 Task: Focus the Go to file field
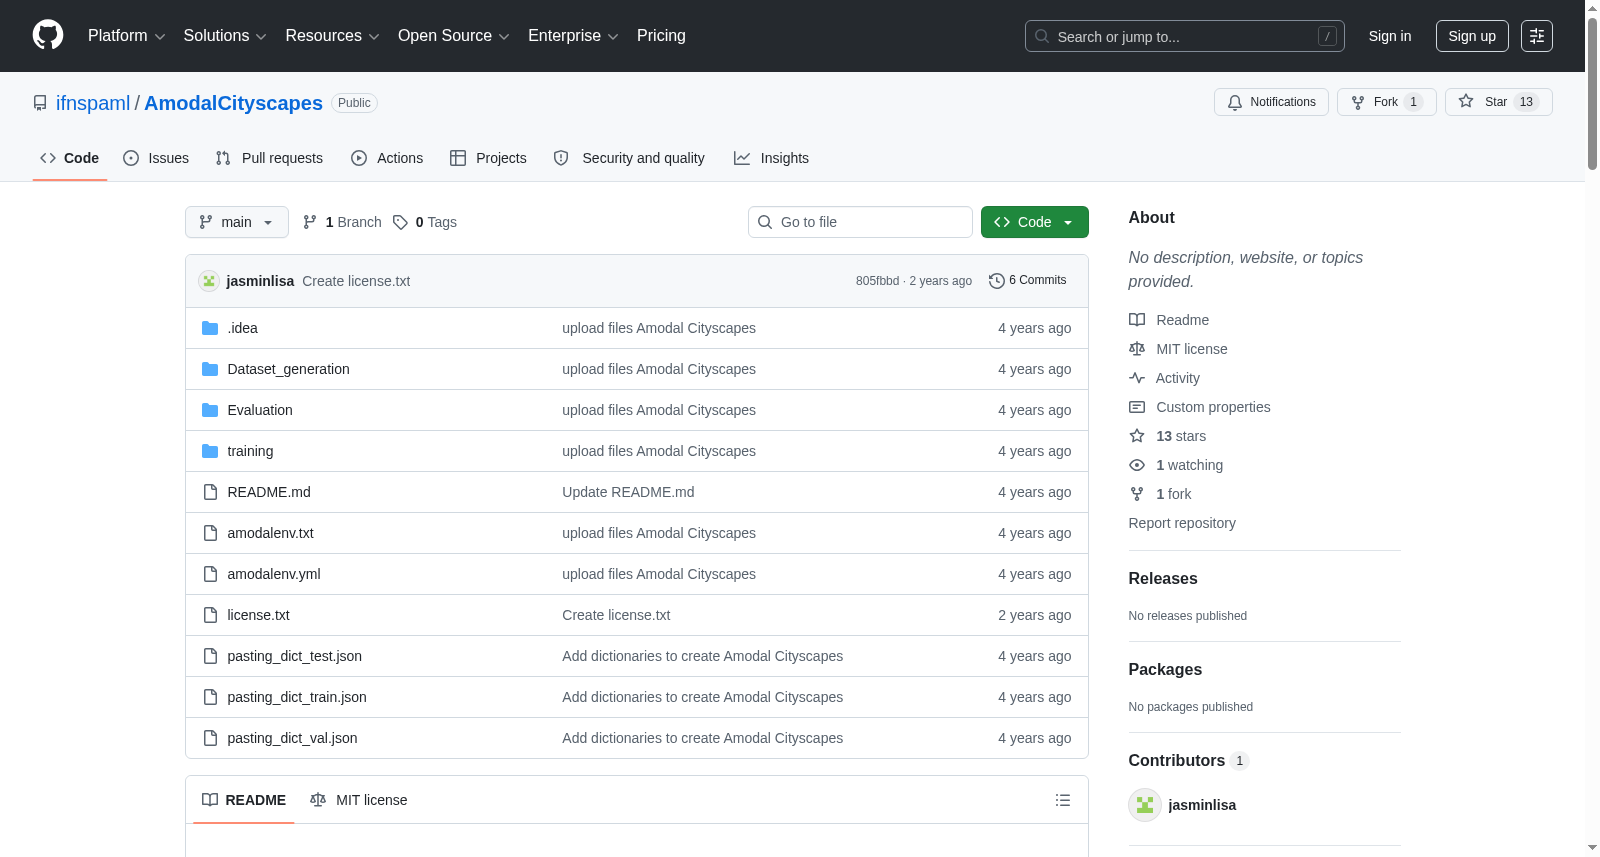tap(860, 222)
